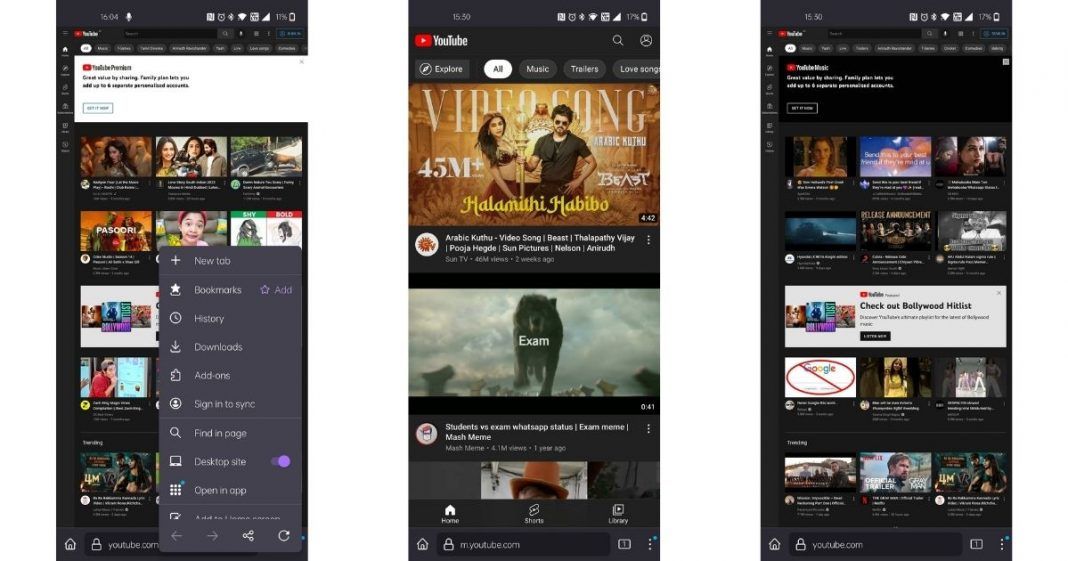The width and height of the screenshot is (1068, 561).
Task: Go back using the menu's left arrow
Action: point(176,536)
